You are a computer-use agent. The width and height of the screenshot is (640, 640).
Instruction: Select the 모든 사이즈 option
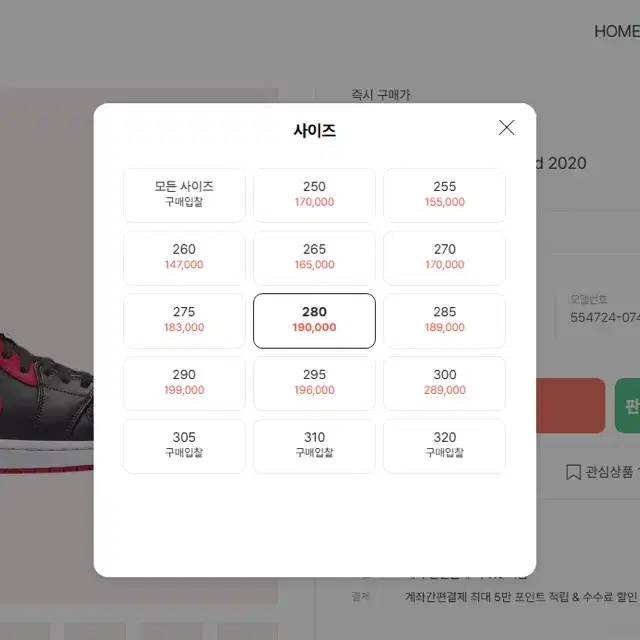(x=184, y=196)
